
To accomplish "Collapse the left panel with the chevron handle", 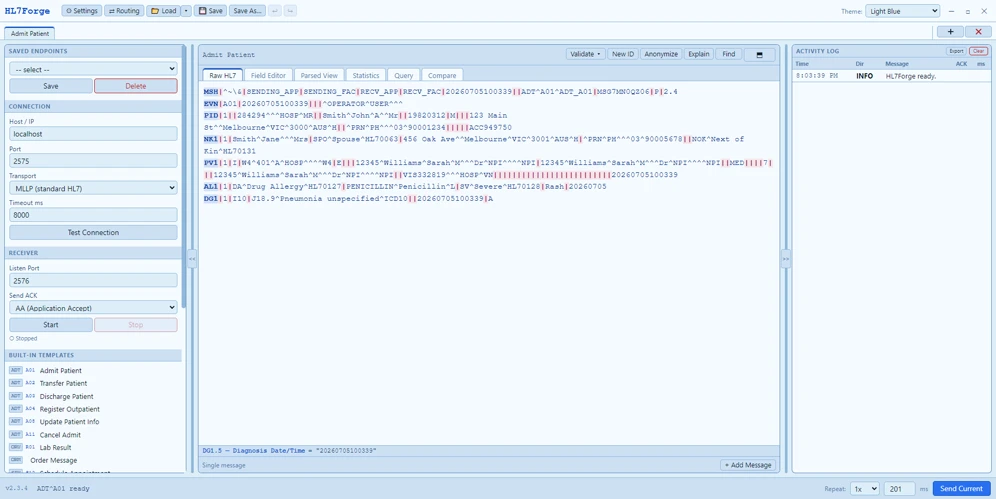I will (x=192, y=258).
